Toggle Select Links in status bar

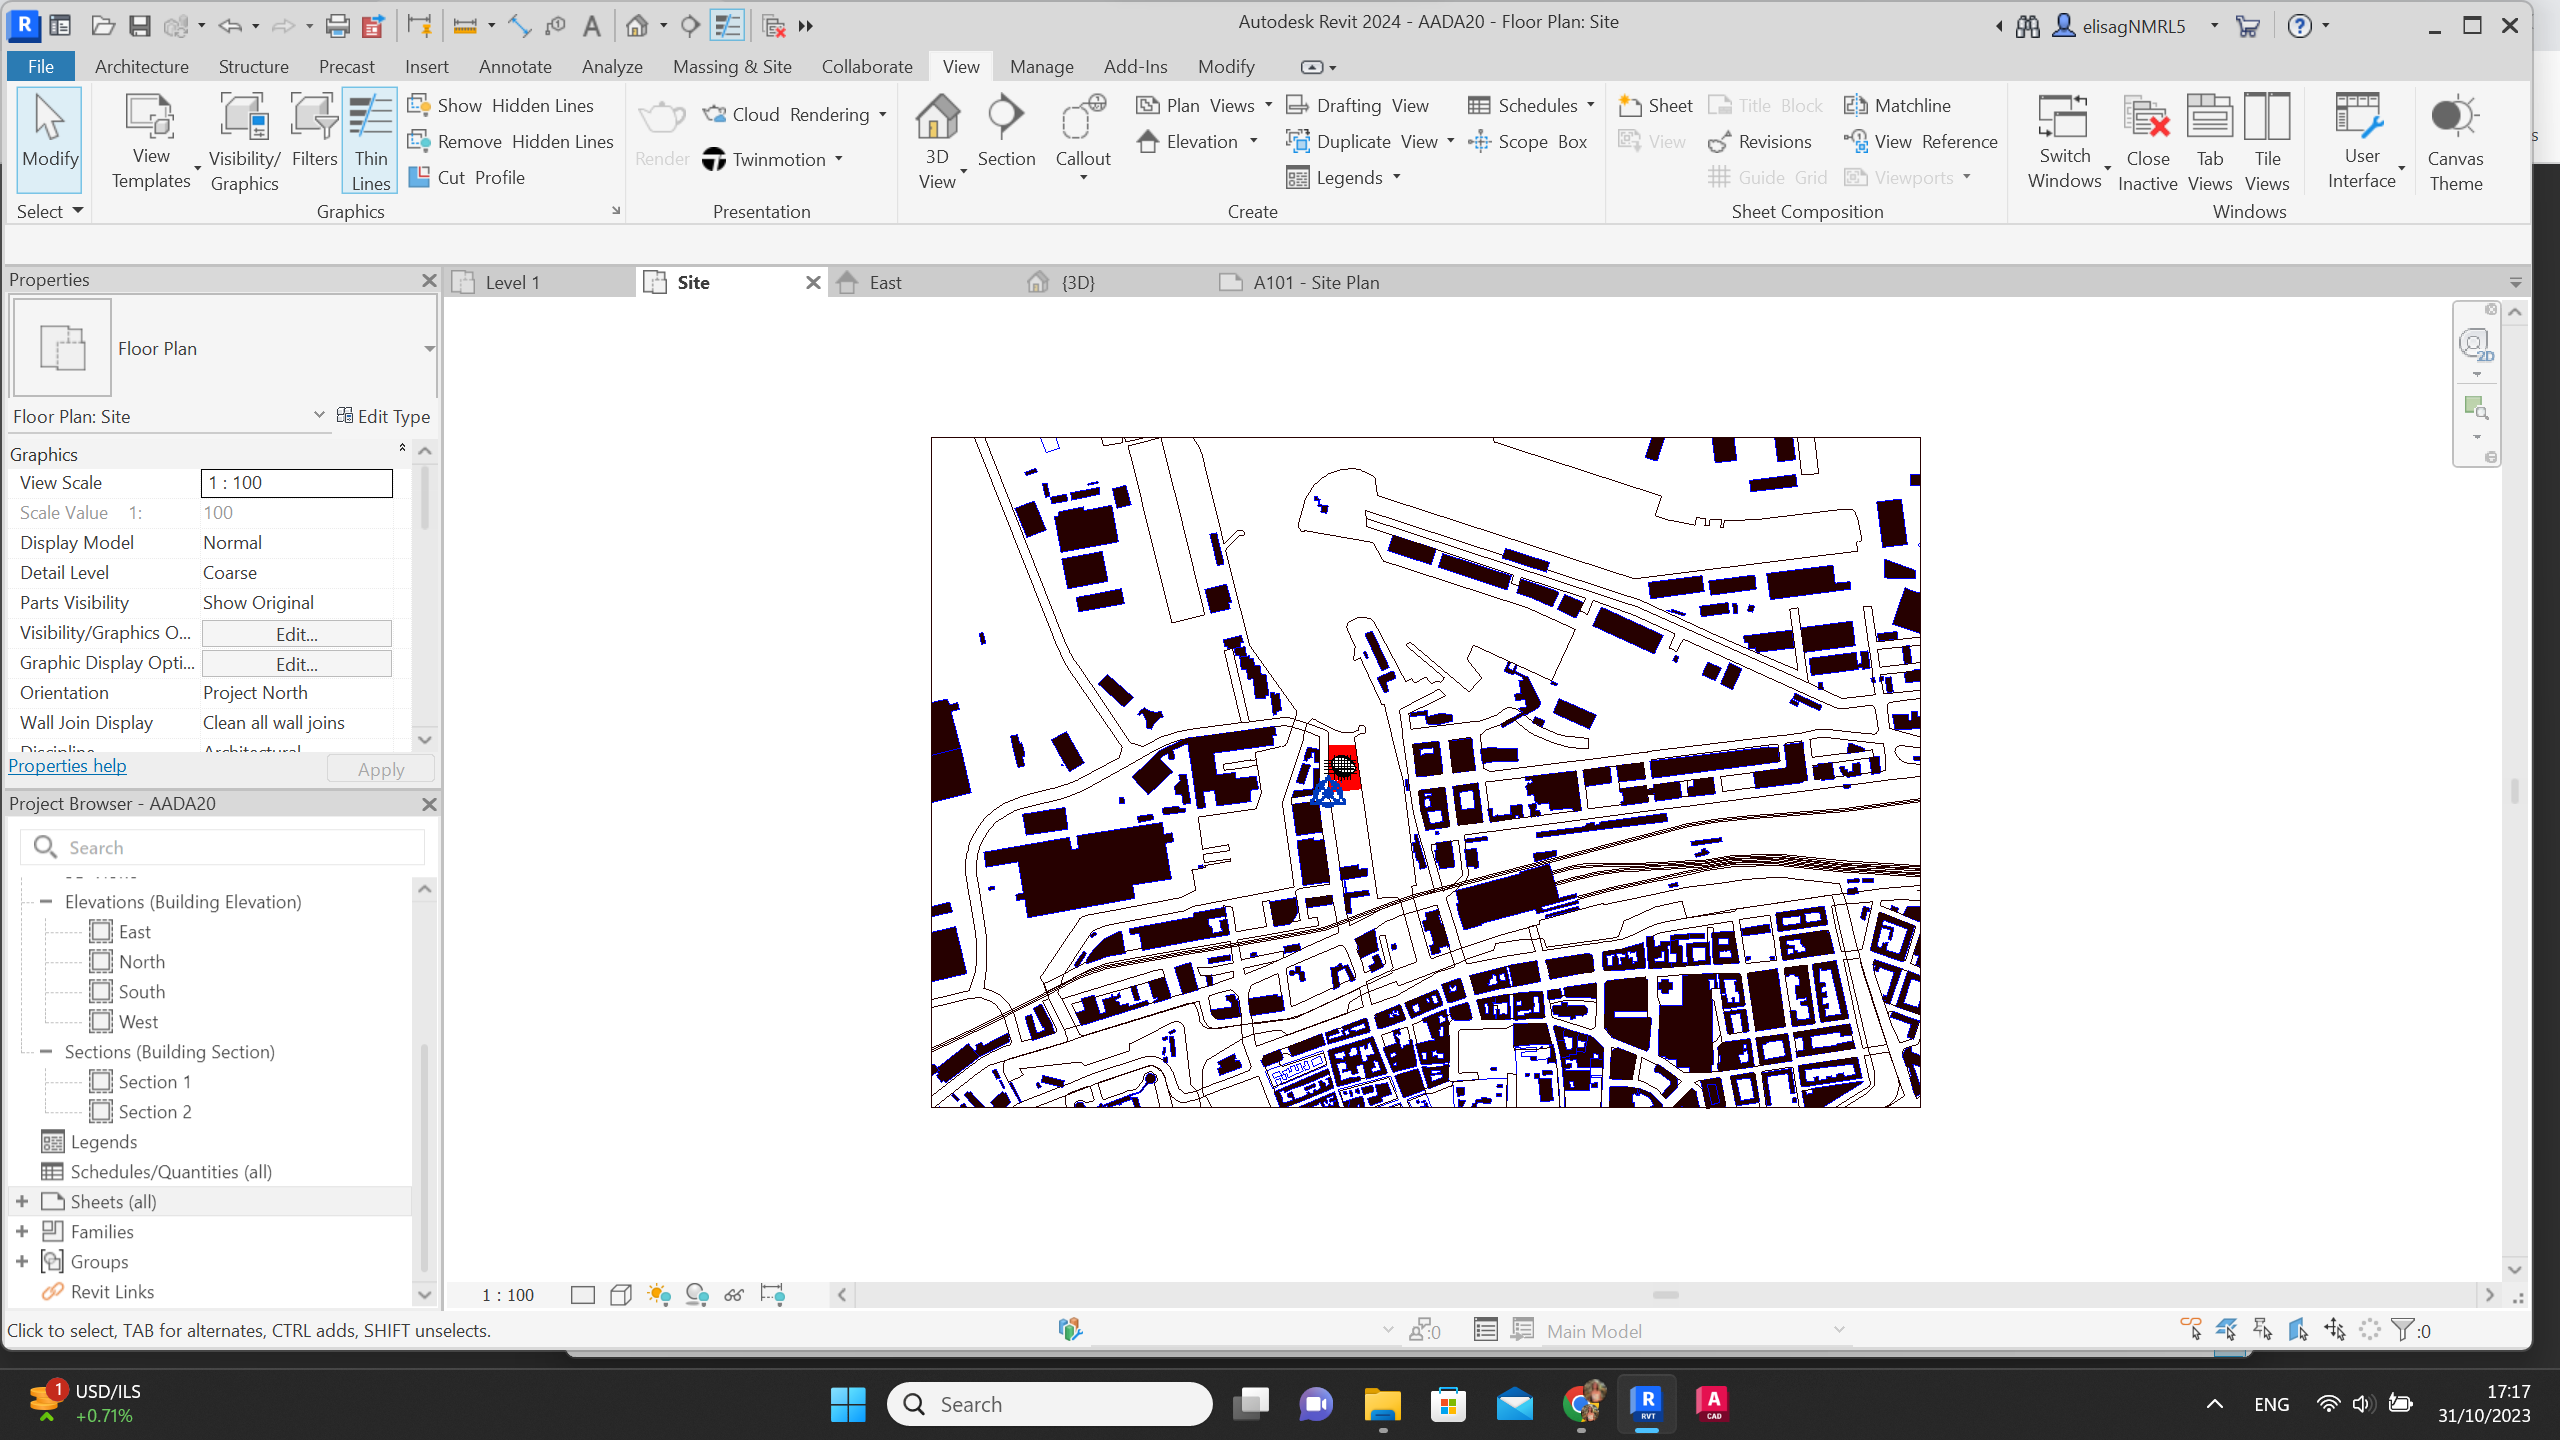pos(2190,1330)
